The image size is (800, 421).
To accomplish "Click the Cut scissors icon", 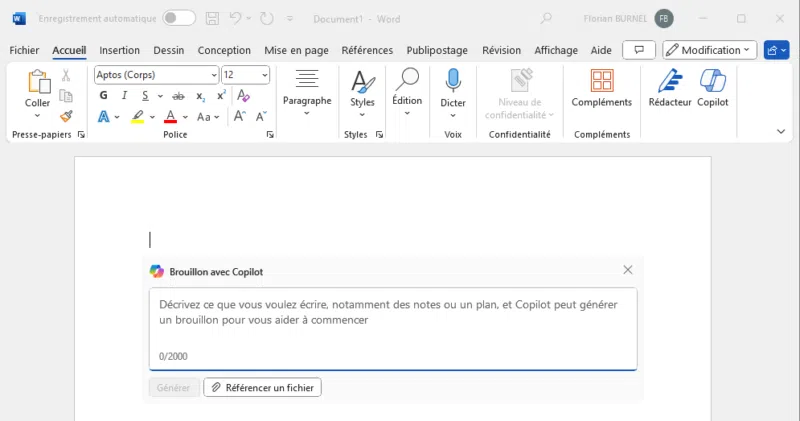I will (x=66, y=76).
